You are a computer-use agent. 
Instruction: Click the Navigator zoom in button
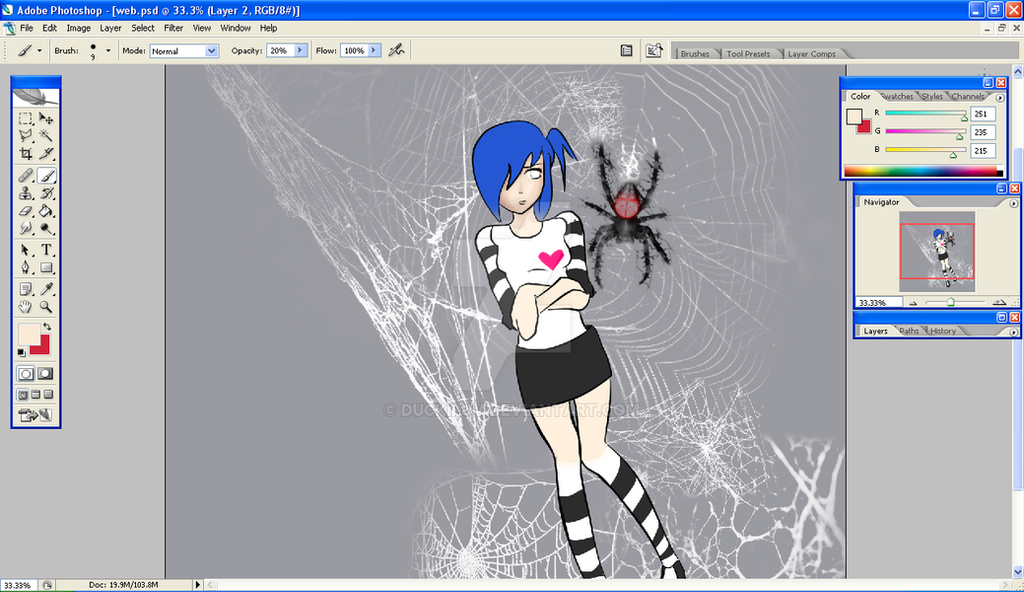click(999, 303)
